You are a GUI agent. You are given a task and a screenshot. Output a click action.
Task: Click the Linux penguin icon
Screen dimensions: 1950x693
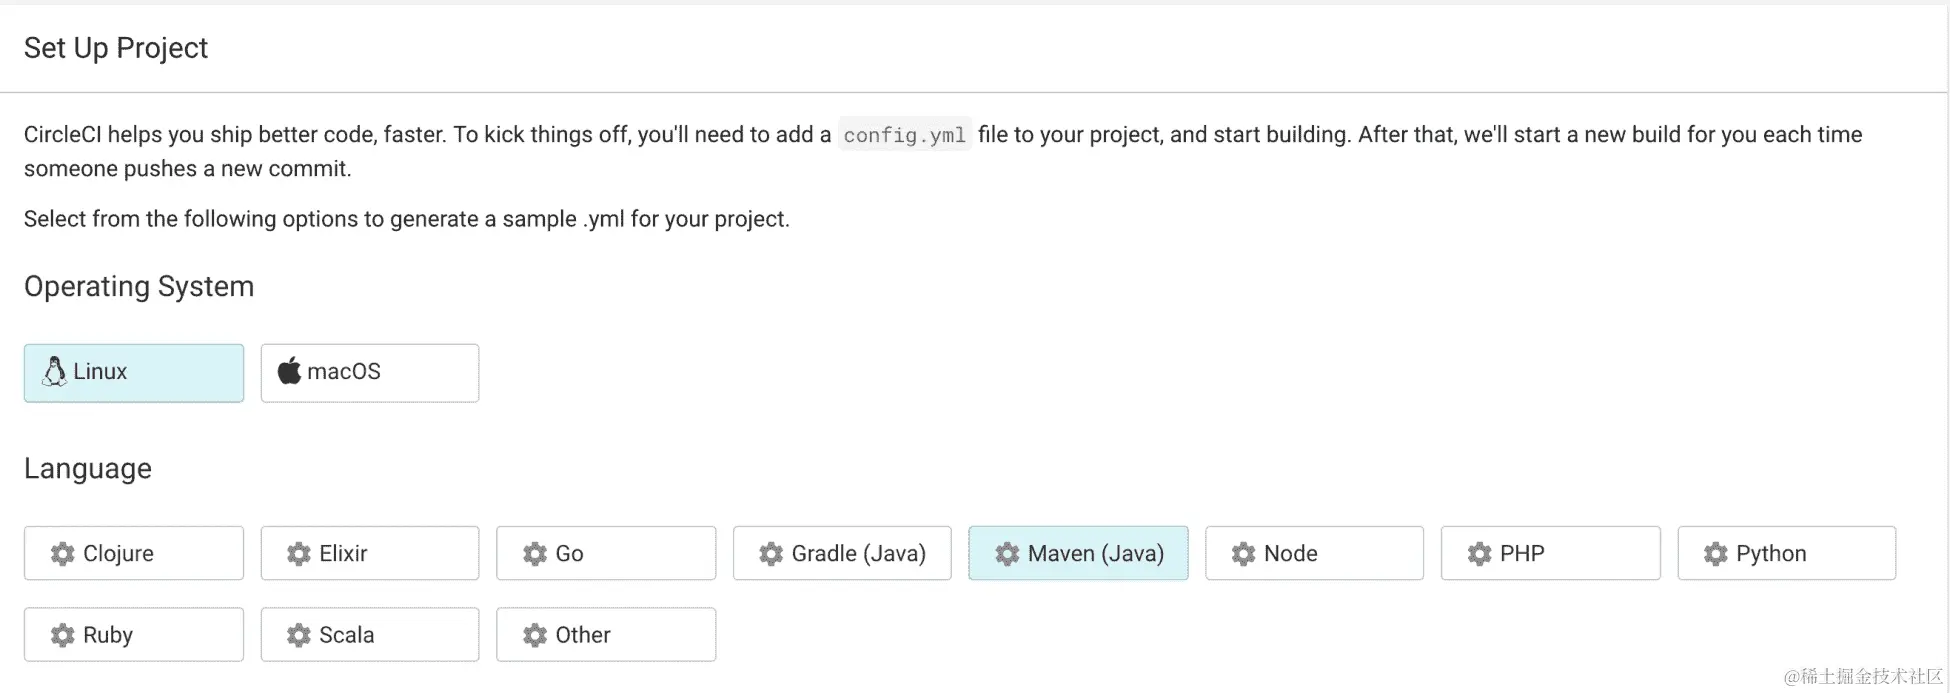[54, 372]
